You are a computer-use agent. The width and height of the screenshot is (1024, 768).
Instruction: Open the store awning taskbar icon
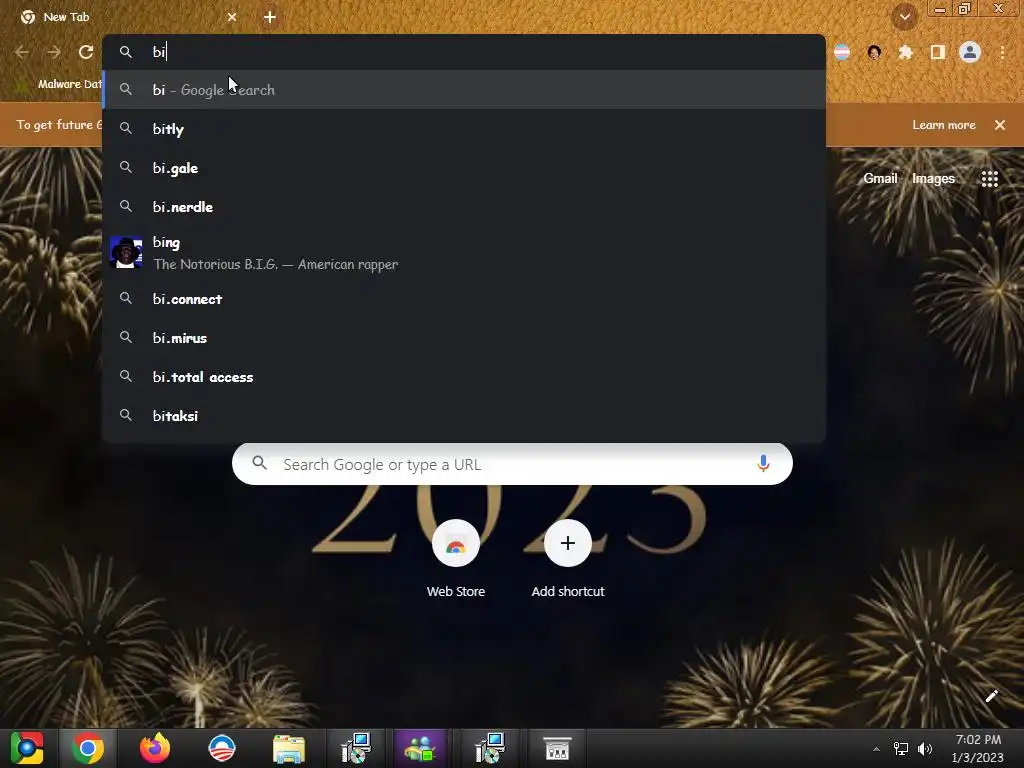(557, 749)
